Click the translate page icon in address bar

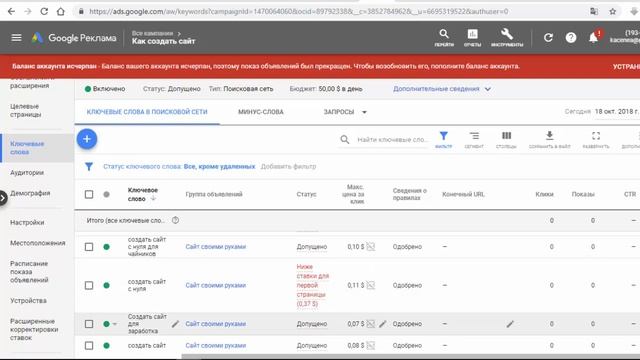click(x=594, y=11)
